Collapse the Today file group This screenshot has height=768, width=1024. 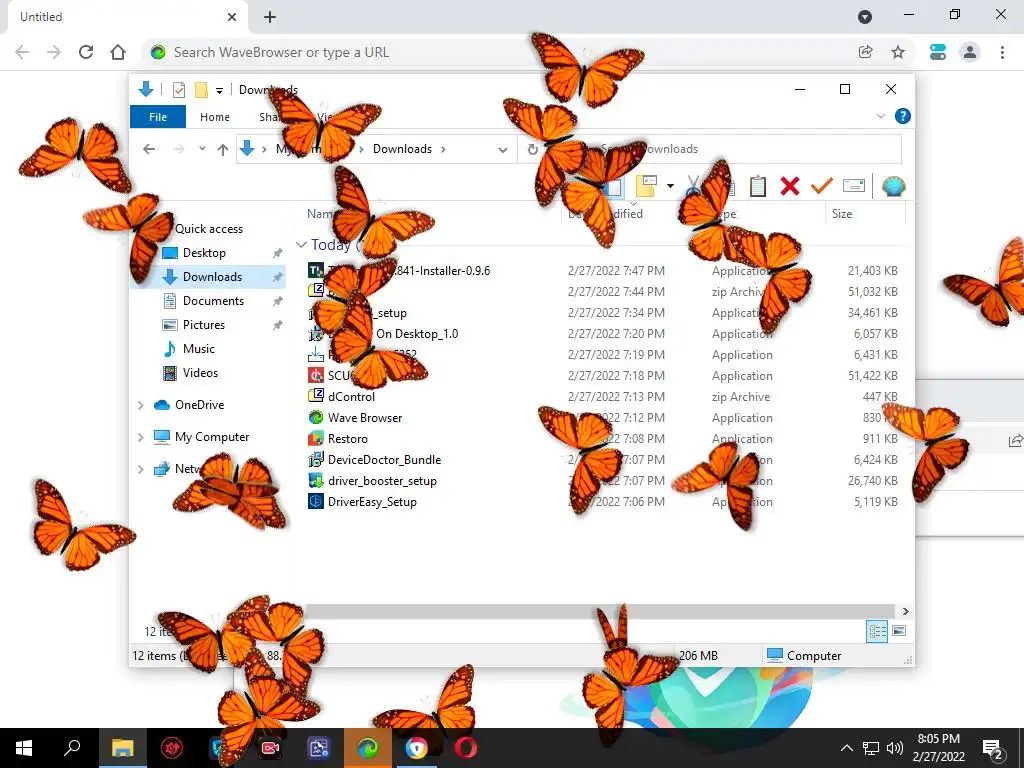300,244
